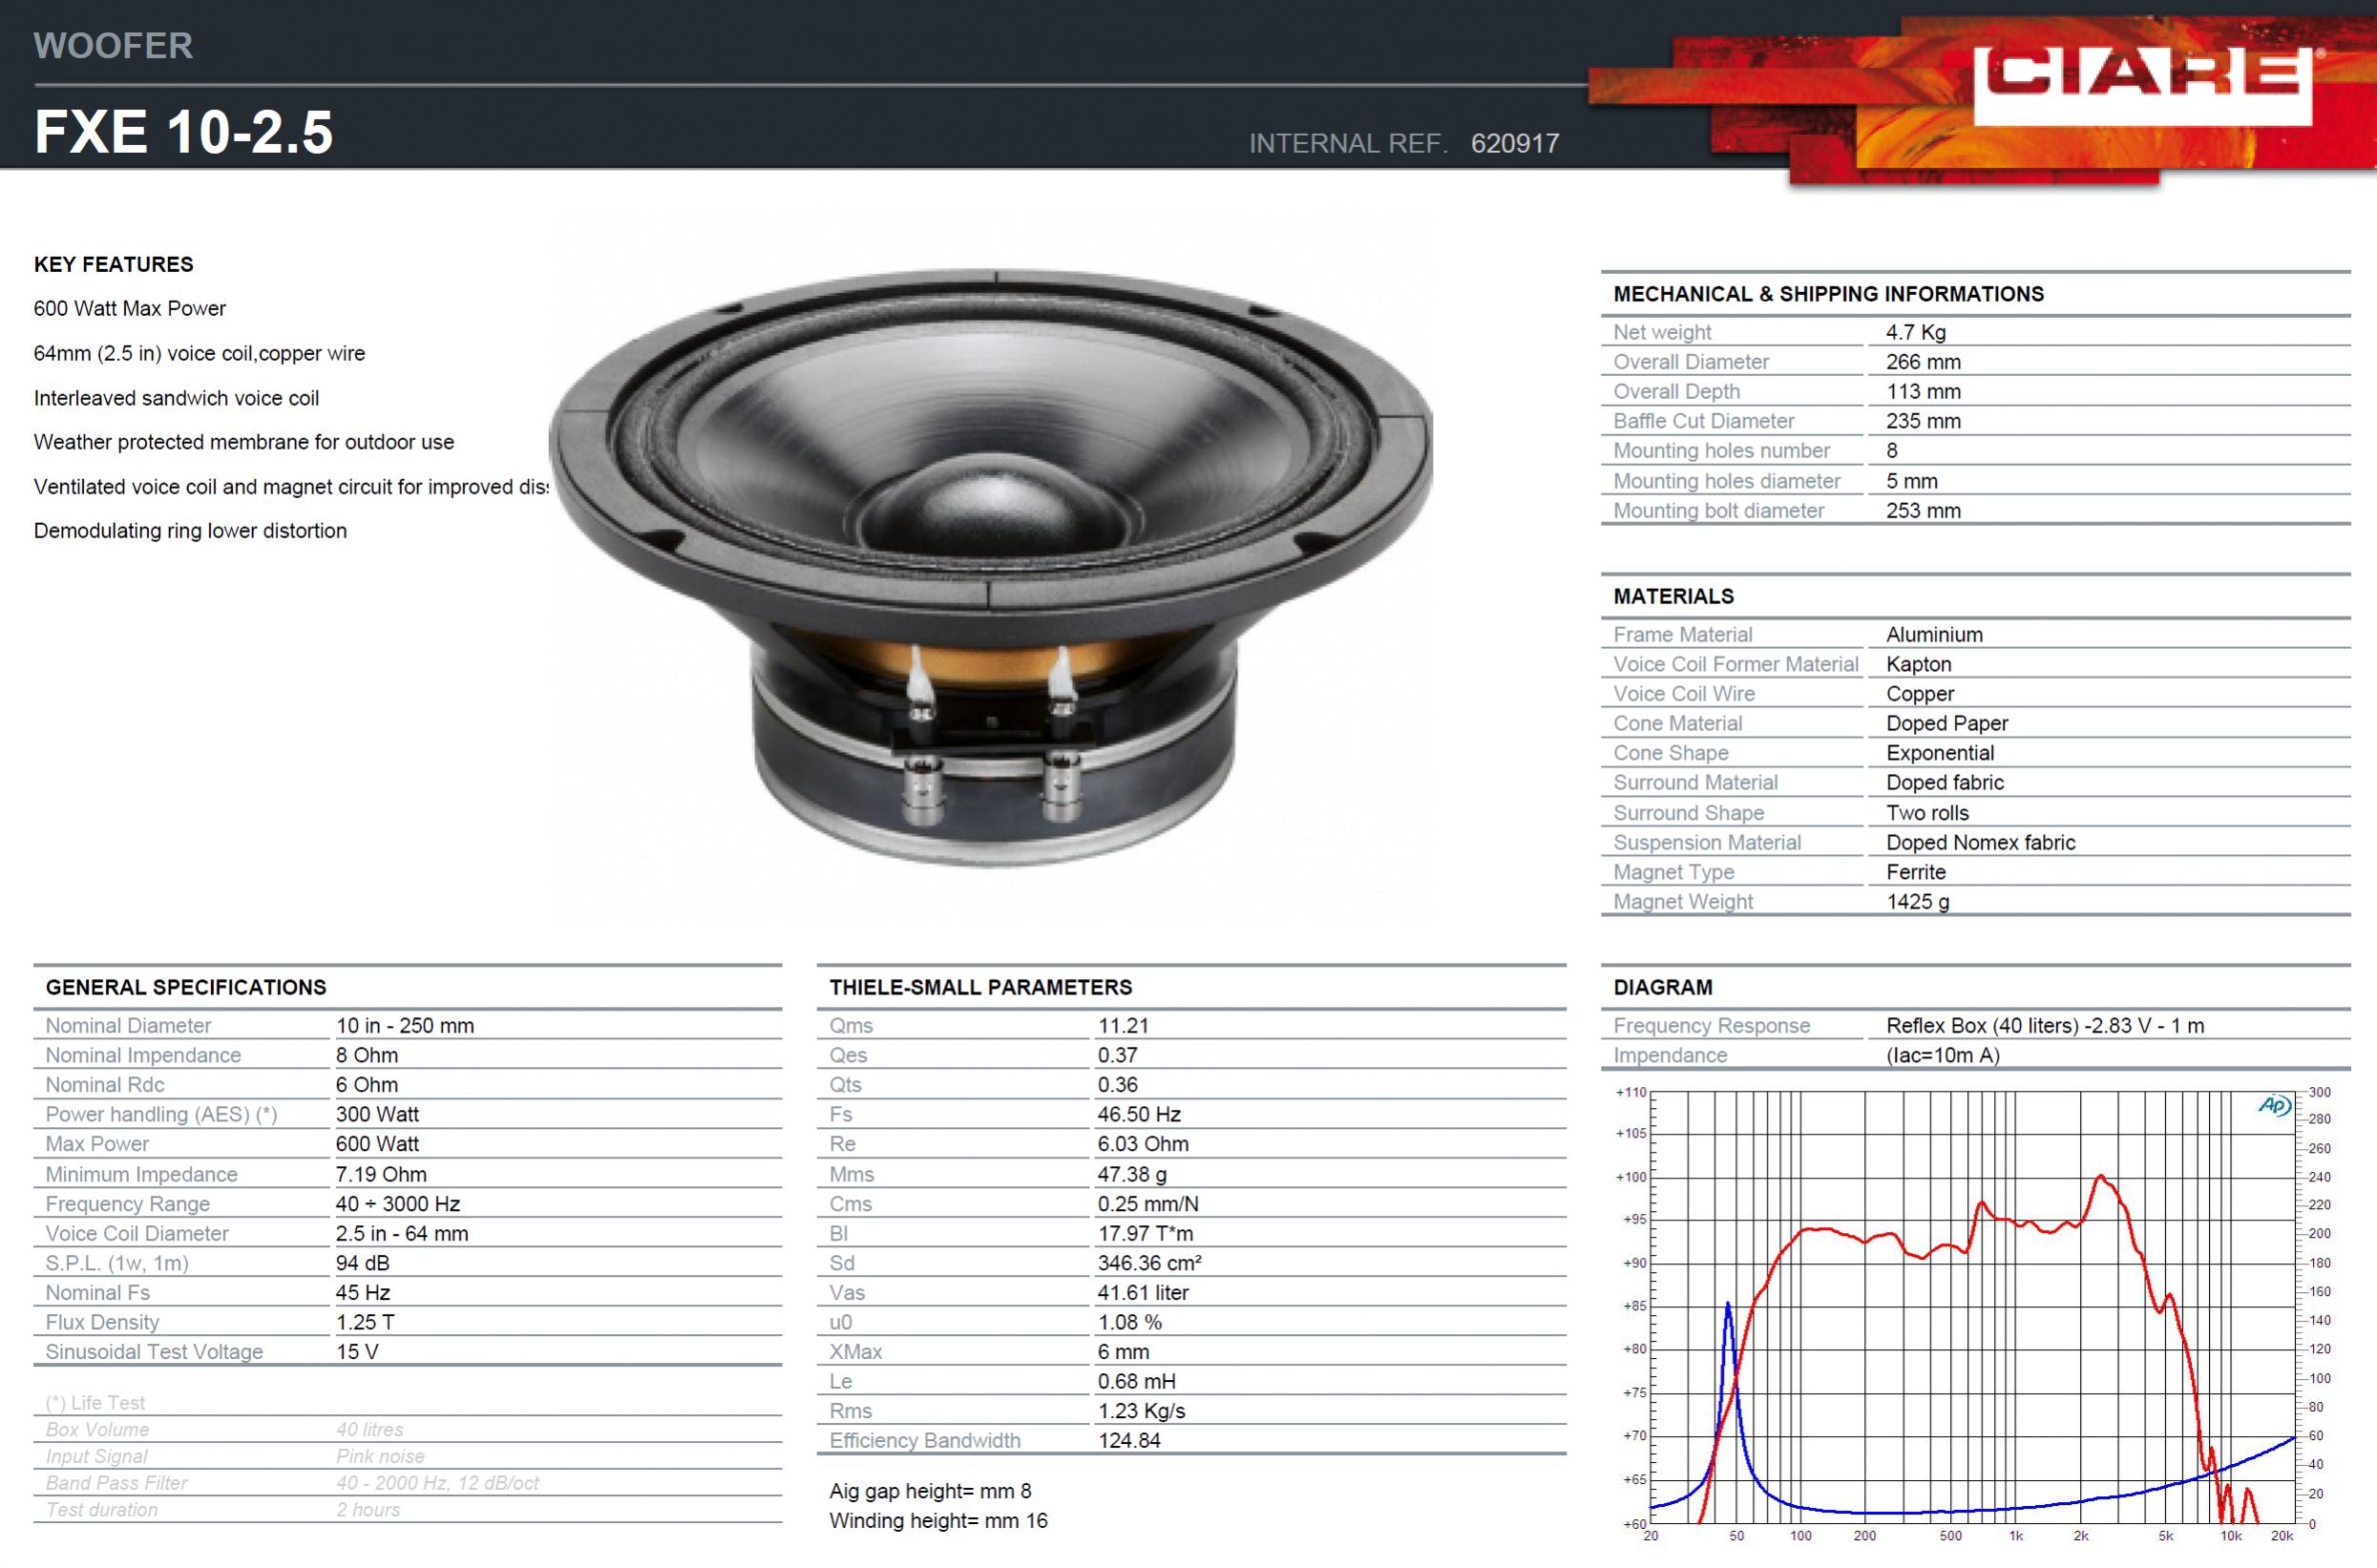Viewport: 2377px width, 1568px height.
Task: Click S.P.L. (1w, 1m) value 94 dB
Action: click(x=362, y=1263)
